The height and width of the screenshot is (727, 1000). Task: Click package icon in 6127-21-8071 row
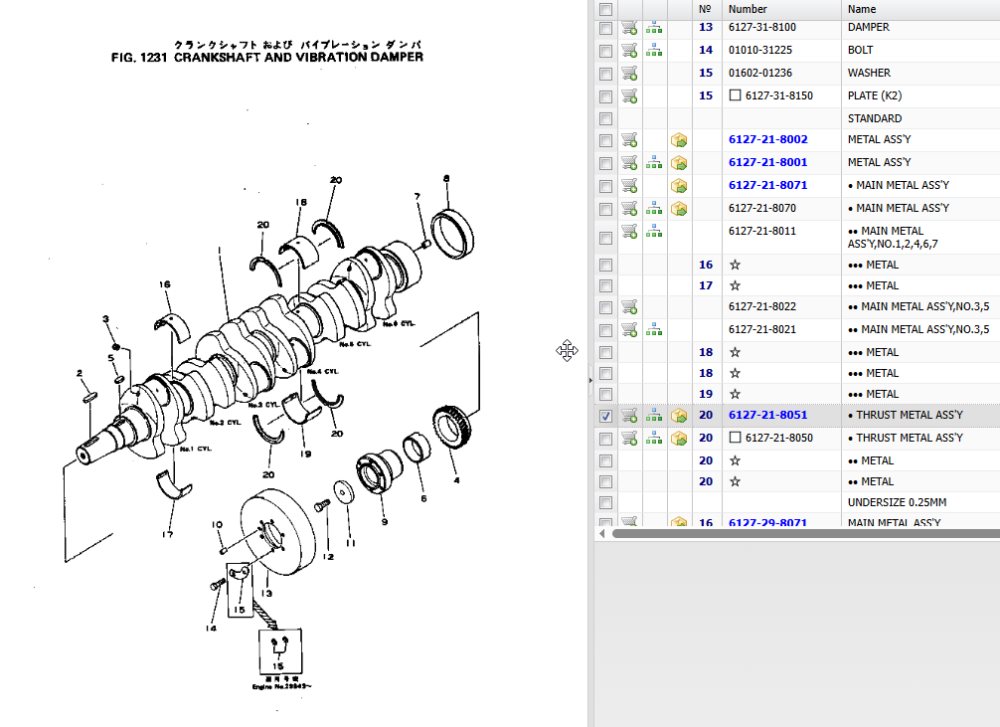click(x=679, y=186)
